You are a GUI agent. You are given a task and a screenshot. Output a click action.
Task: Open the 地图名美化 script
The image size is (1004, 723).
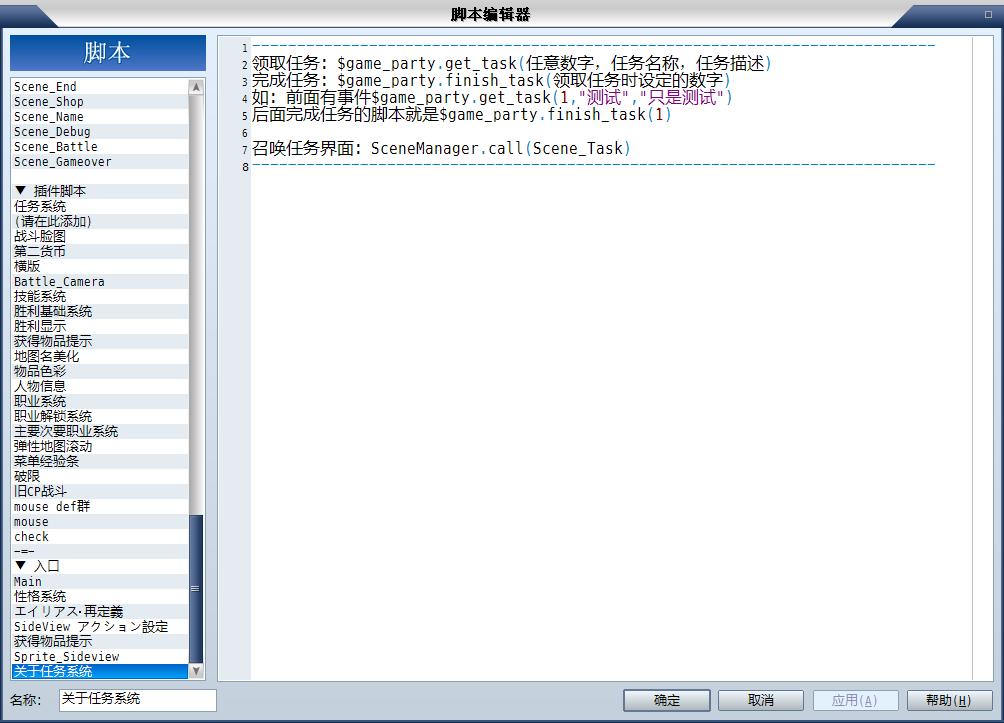tap(101, 356)
